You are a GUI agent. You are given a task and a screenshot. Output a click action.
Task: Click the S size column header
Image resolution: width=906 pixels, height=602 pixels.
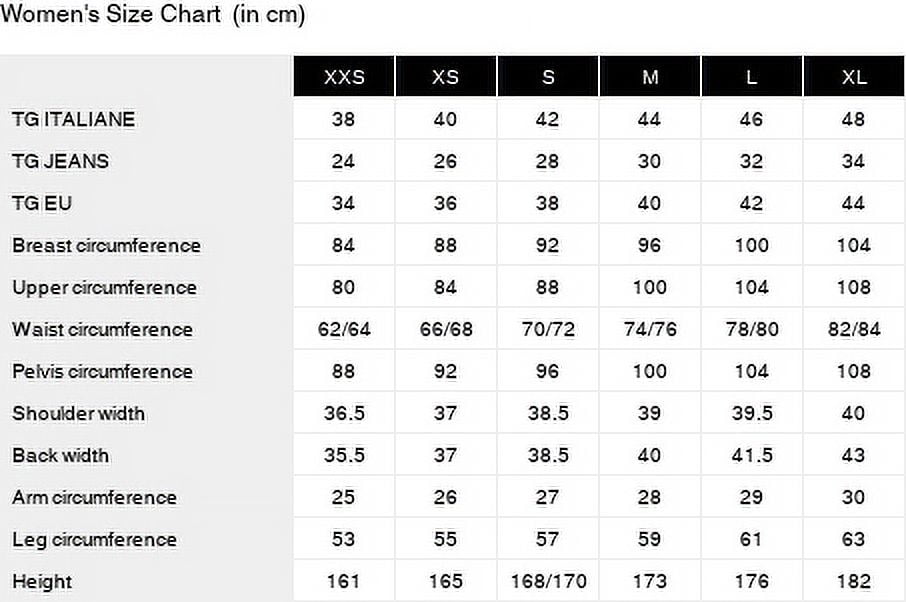pyautogui.click(x=548, y=77)
